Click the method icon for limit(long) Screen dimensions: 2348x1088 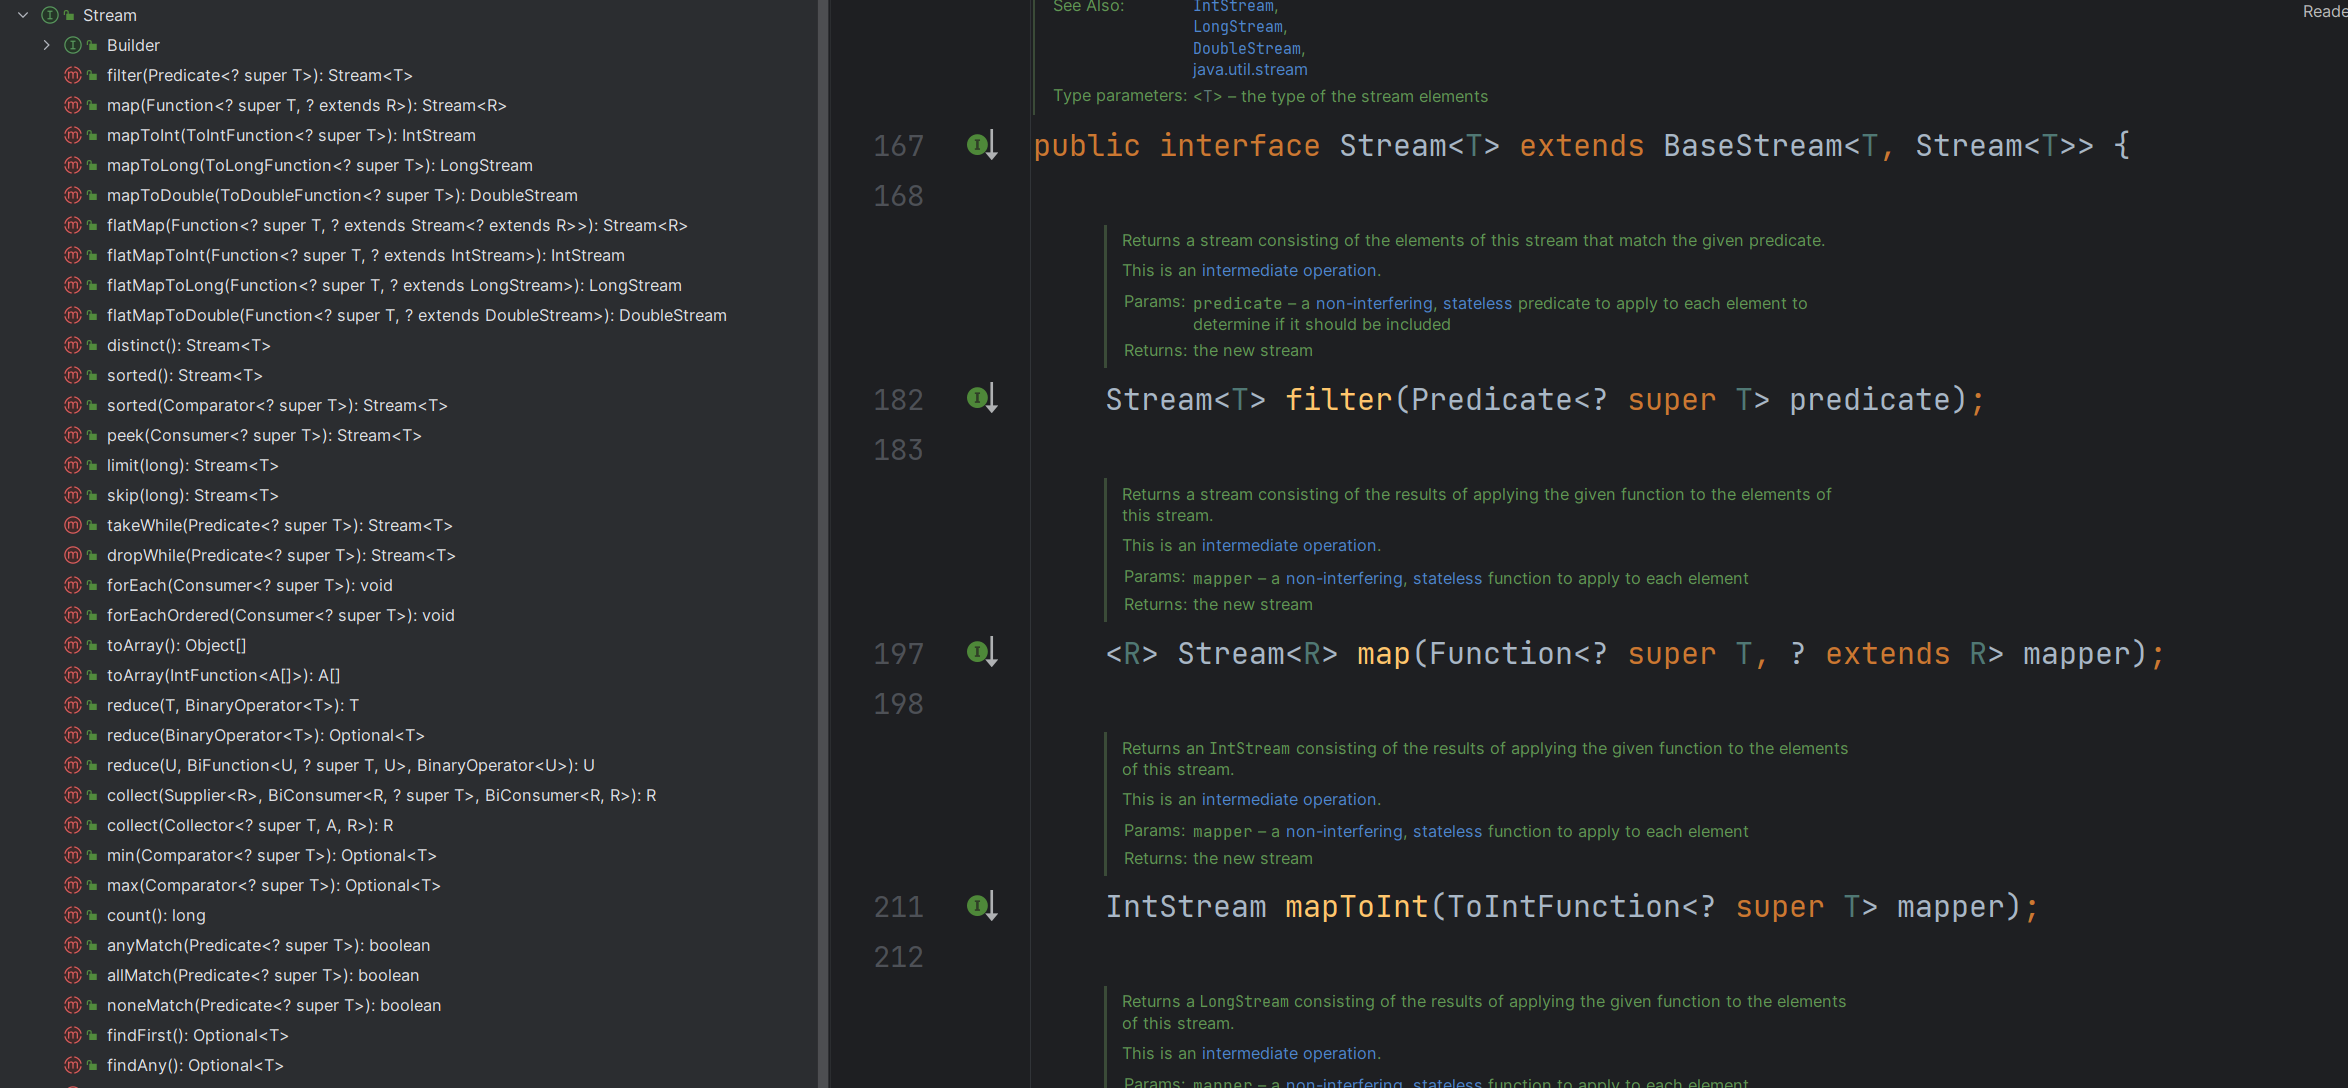point(73,465)
